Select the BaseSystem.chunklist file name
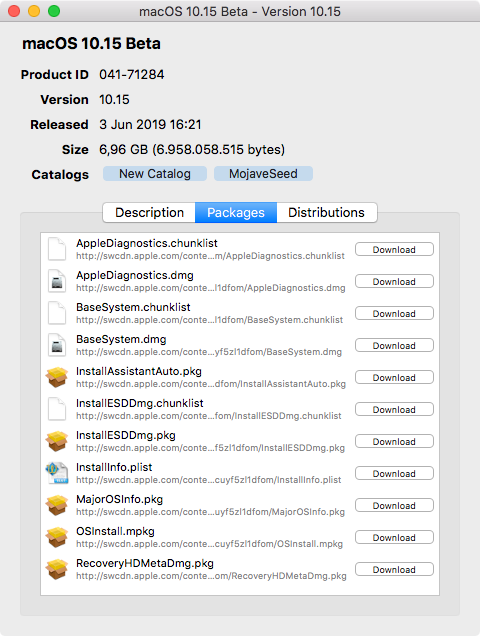This screenshot has width=480, height=636. click(133, 307)
